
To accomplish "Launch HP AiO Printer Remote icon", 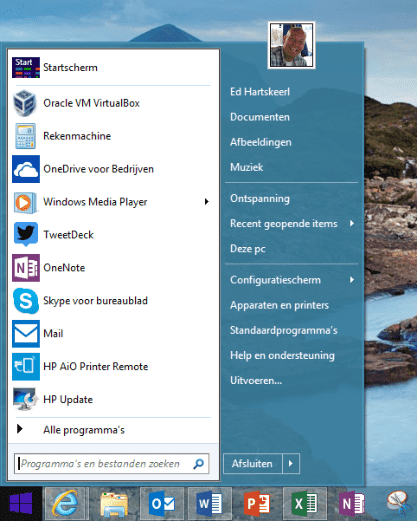I will (26, 367).
